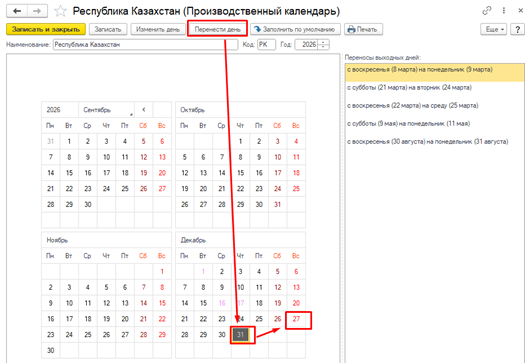Copy link using the chain icon
Screen dimensions: 525x363
coord(486,11)
